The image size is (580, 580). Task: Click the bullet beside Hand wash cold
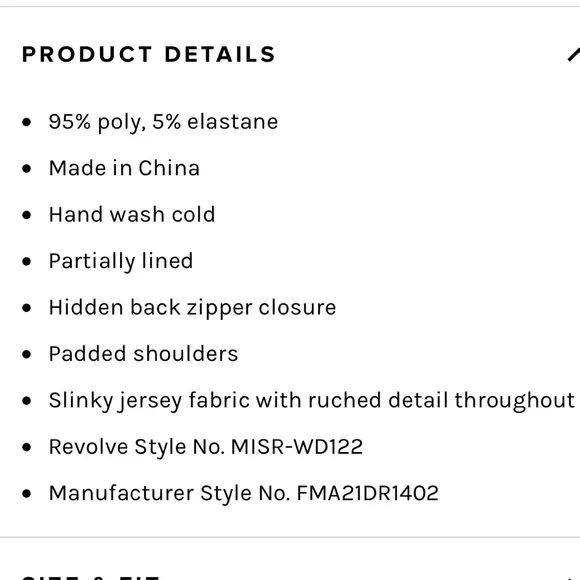pos(27,215)
